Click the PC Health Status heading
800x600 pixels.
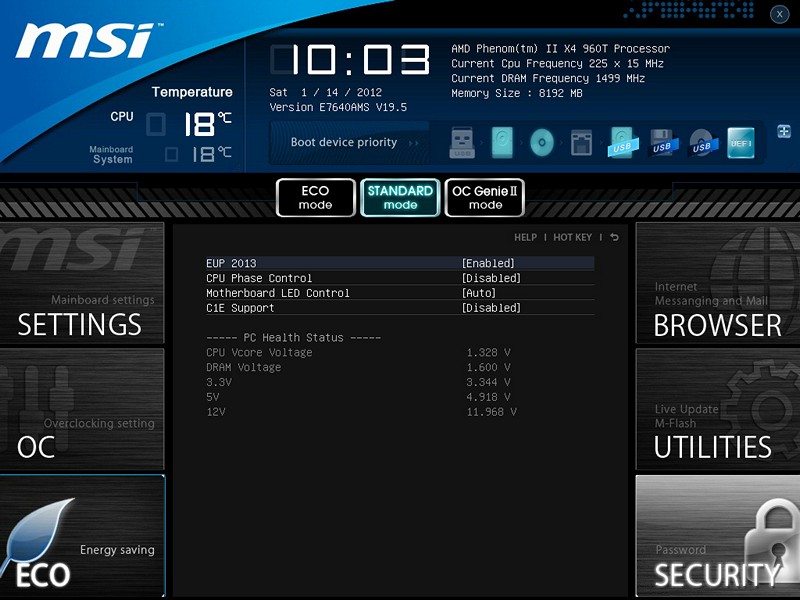point(293,338)
